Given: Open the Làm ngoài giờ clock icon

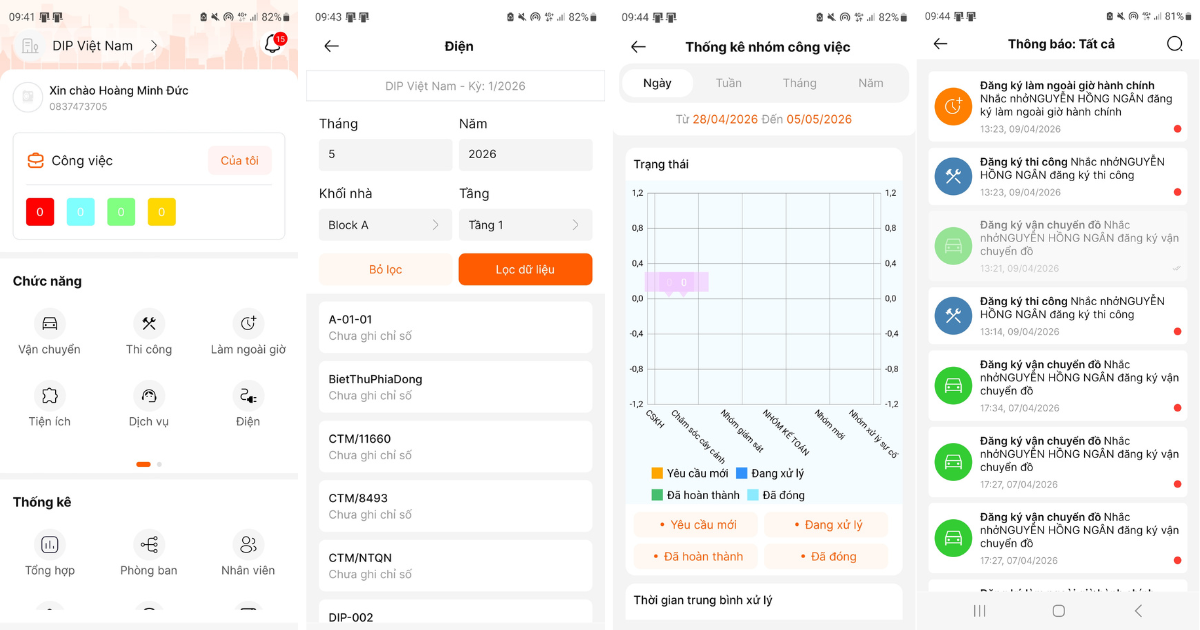Looking at the screenshot, I should point(248,323).
